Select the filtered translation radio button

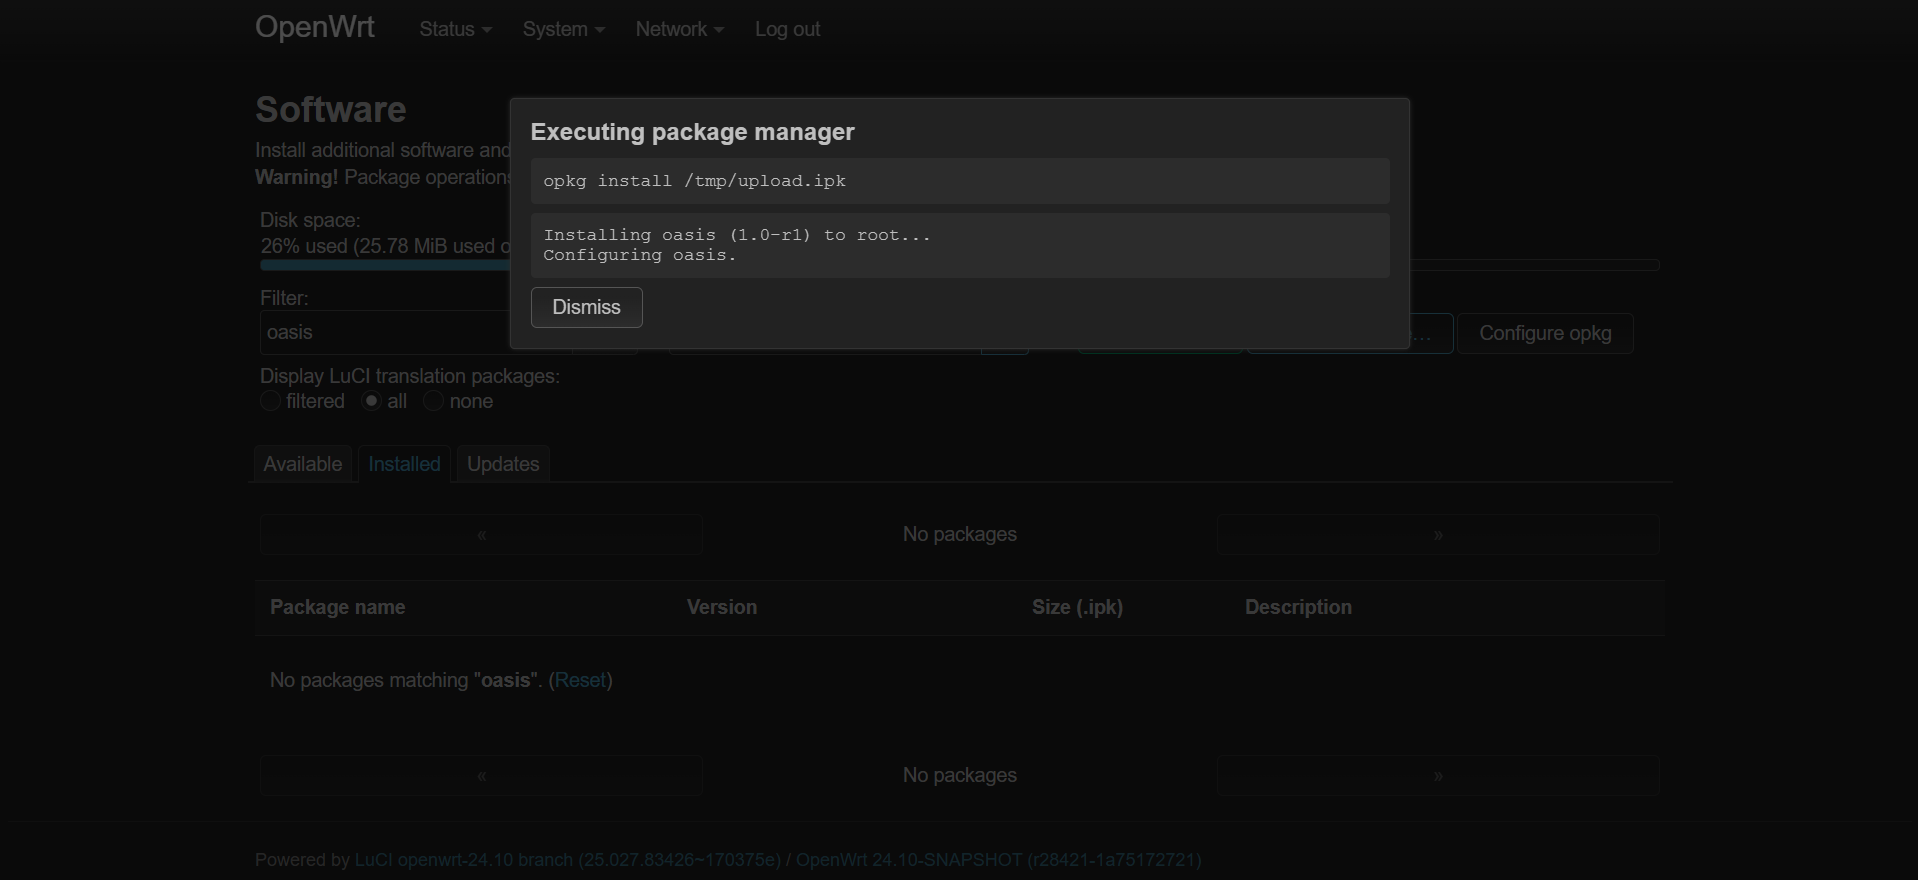(270, 401)
